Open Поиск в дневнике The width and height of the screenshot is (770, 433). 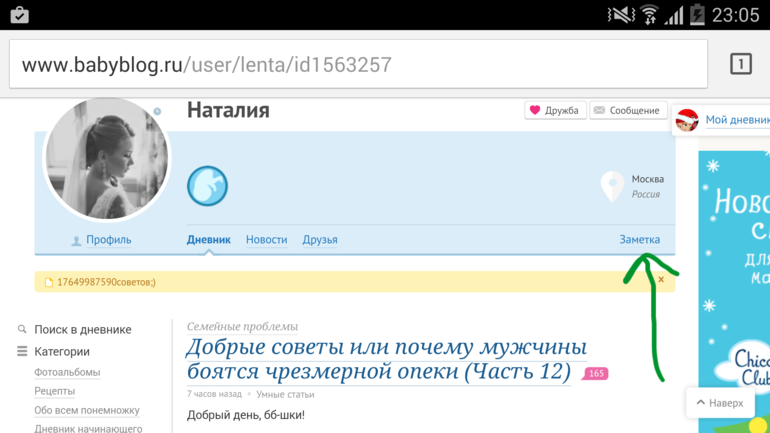click(x=82, y=329)
